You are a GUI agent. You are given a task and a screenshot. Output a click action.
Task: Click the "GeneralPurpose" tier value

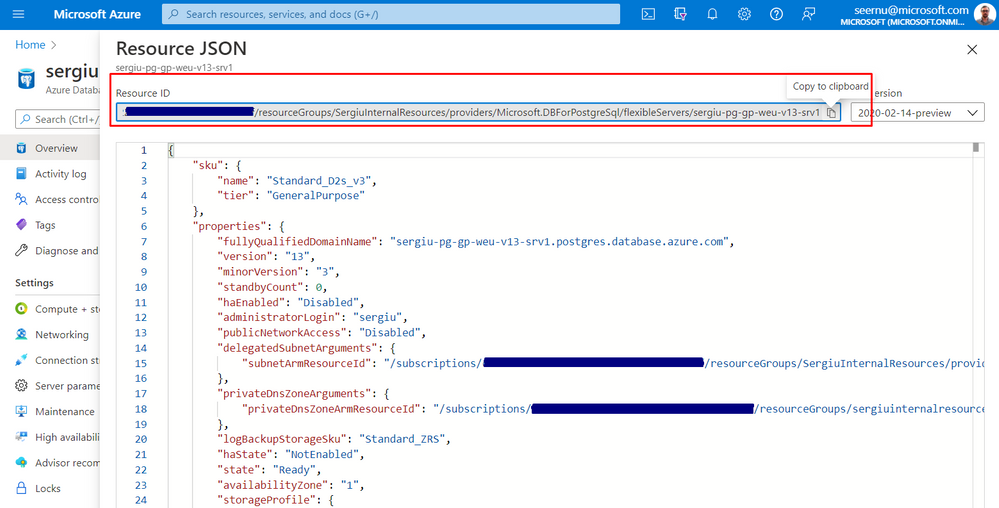tap(316, 196)
